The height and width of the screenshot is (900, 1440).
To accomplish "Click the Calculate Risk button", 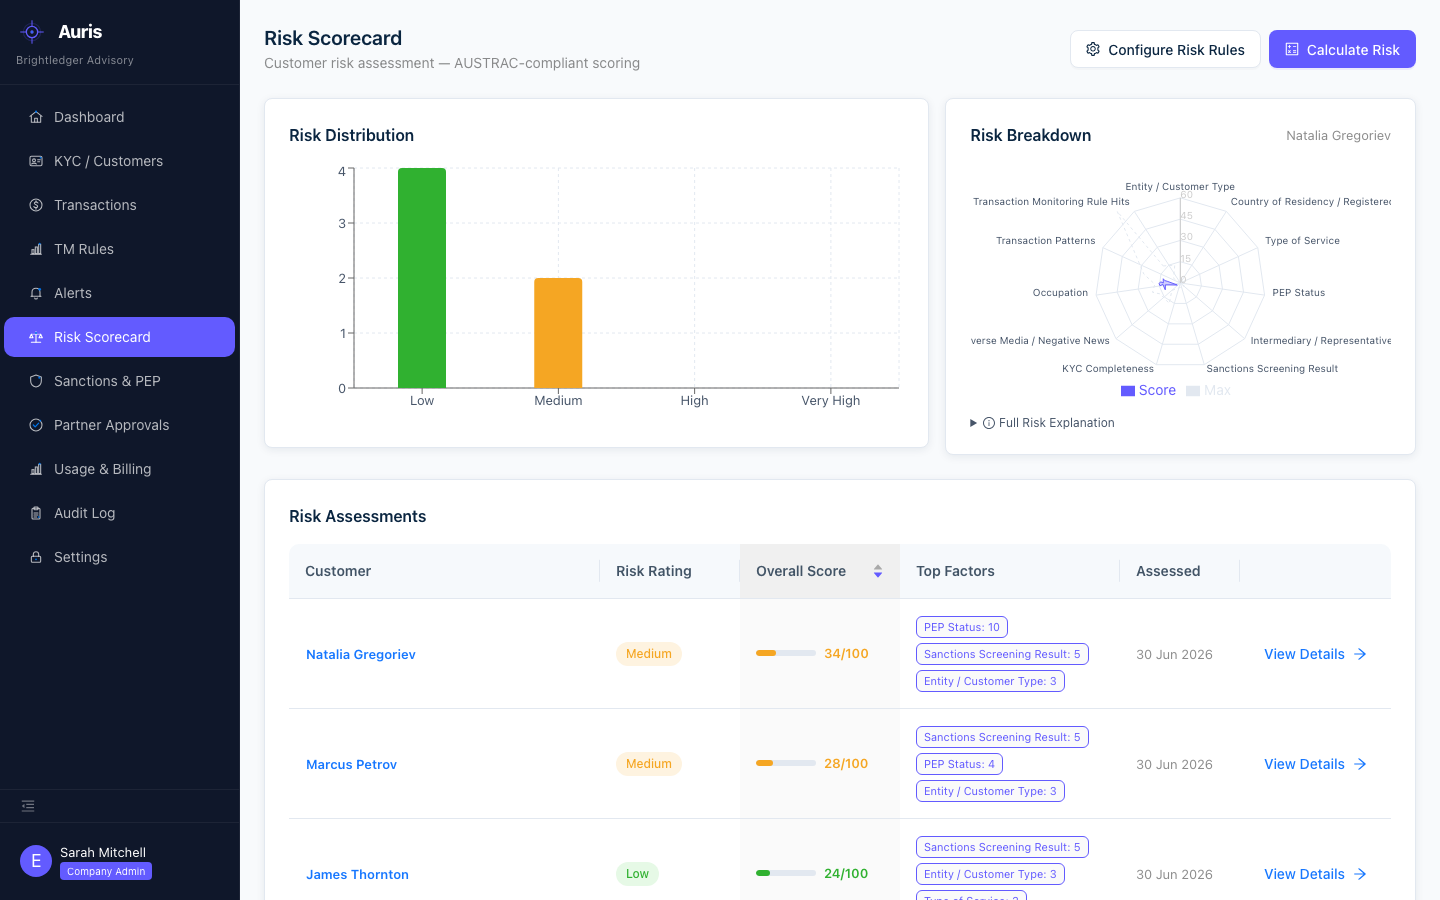I will pyautogui.click(x=1342, y=49).
